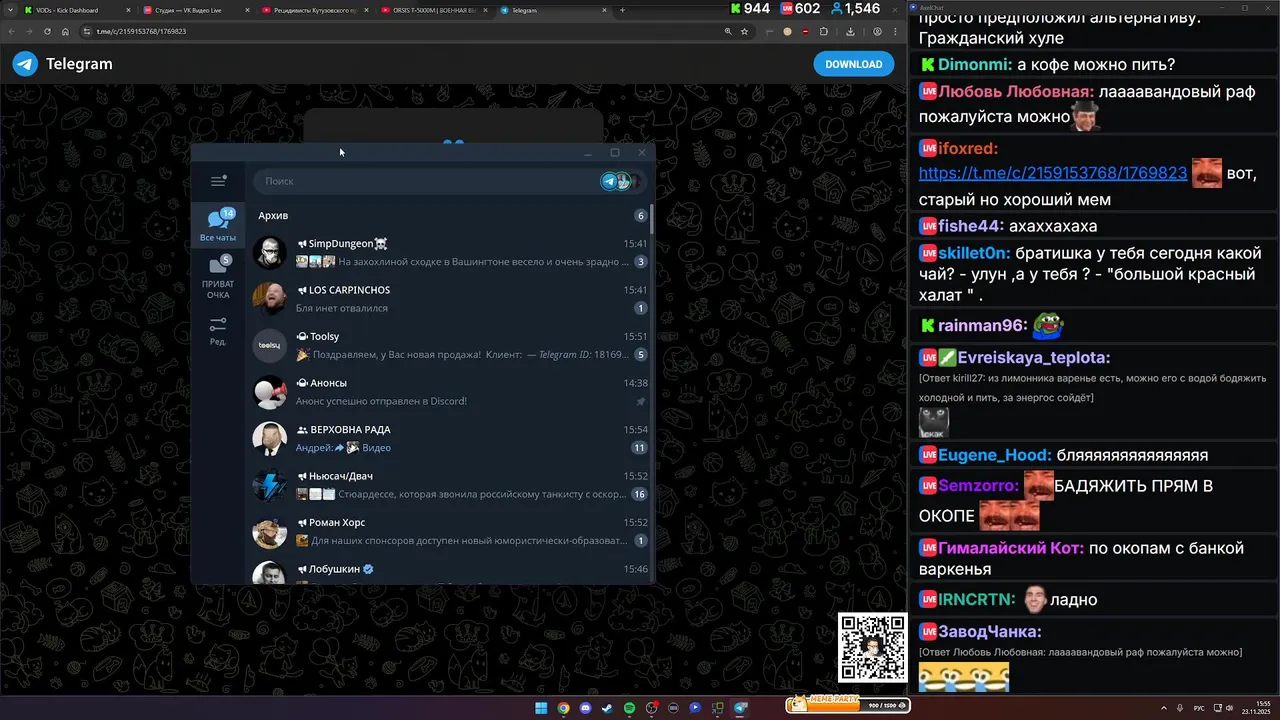Click the LOS CARPINCHOS avatar
The width and height of the screenshot is (1280, 720).
[269, 299]
